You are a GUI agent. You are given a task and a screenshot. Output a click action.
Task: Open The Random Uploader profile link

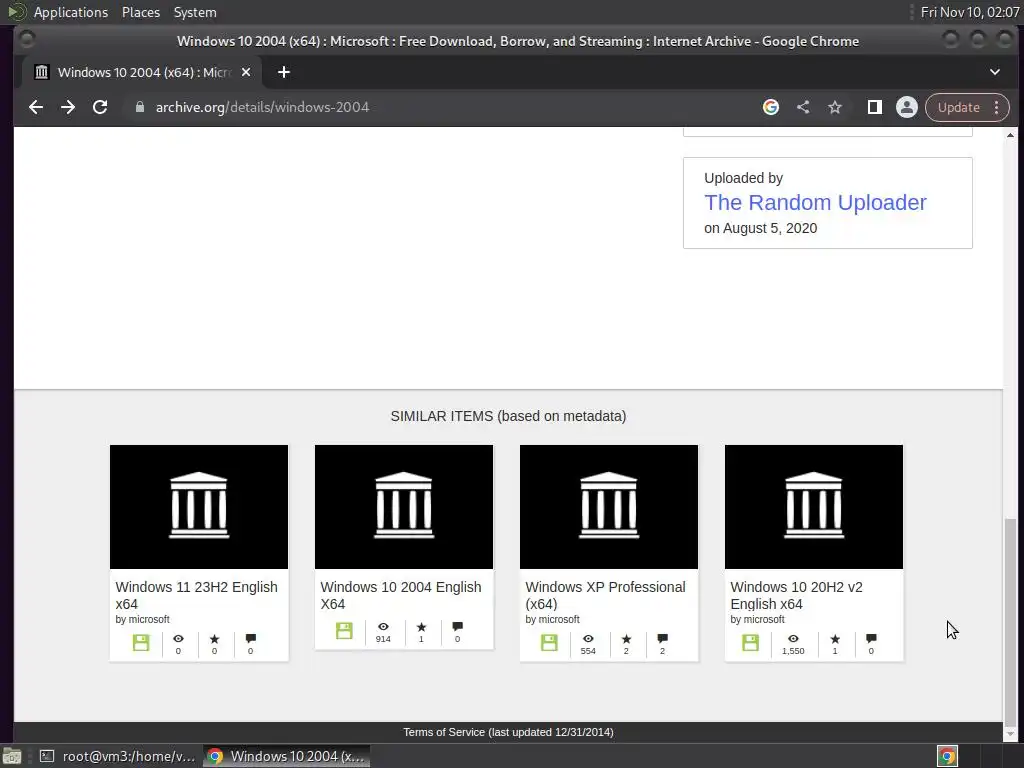[815, 202]
